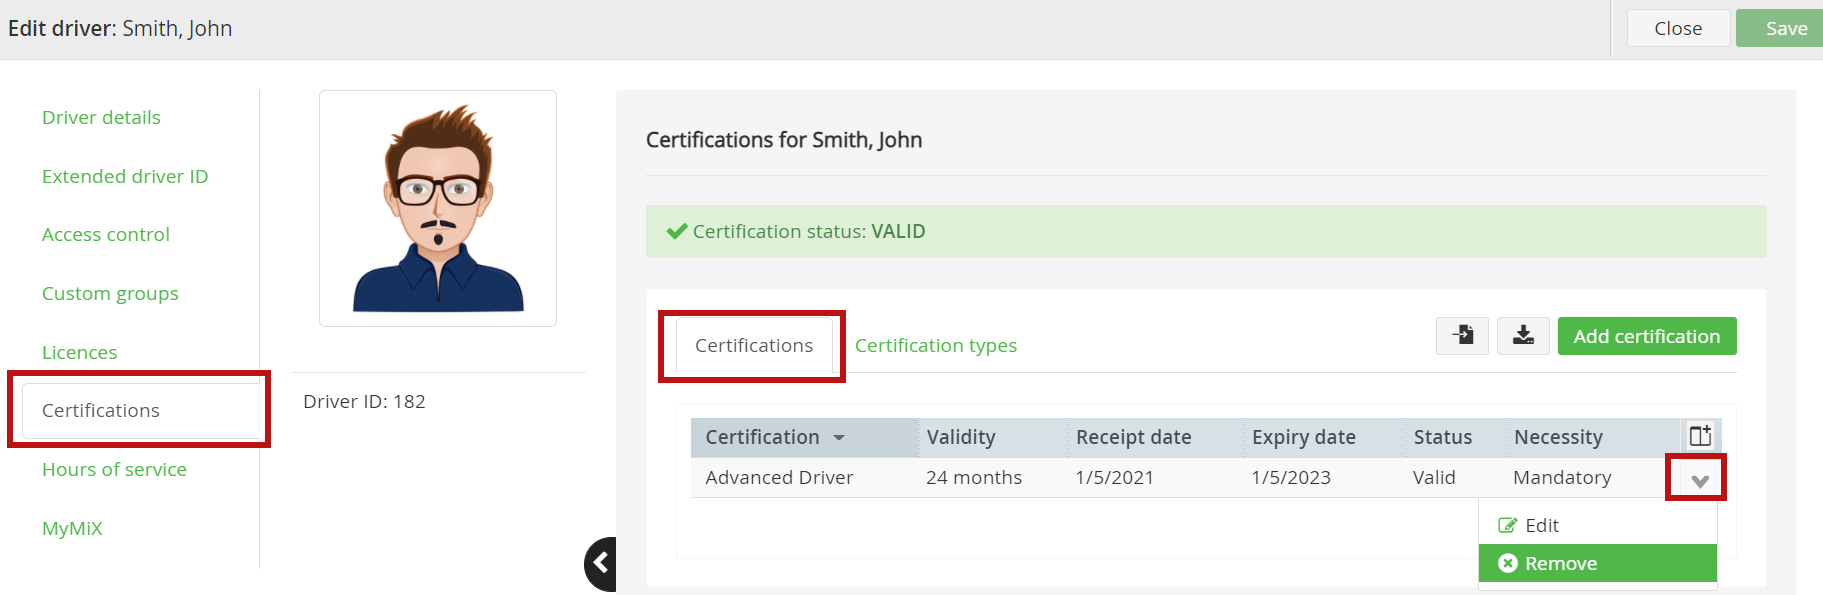1823x595 pixels.
Task: Click the import certifications icon button
Action: click(x=1462, y=336)
